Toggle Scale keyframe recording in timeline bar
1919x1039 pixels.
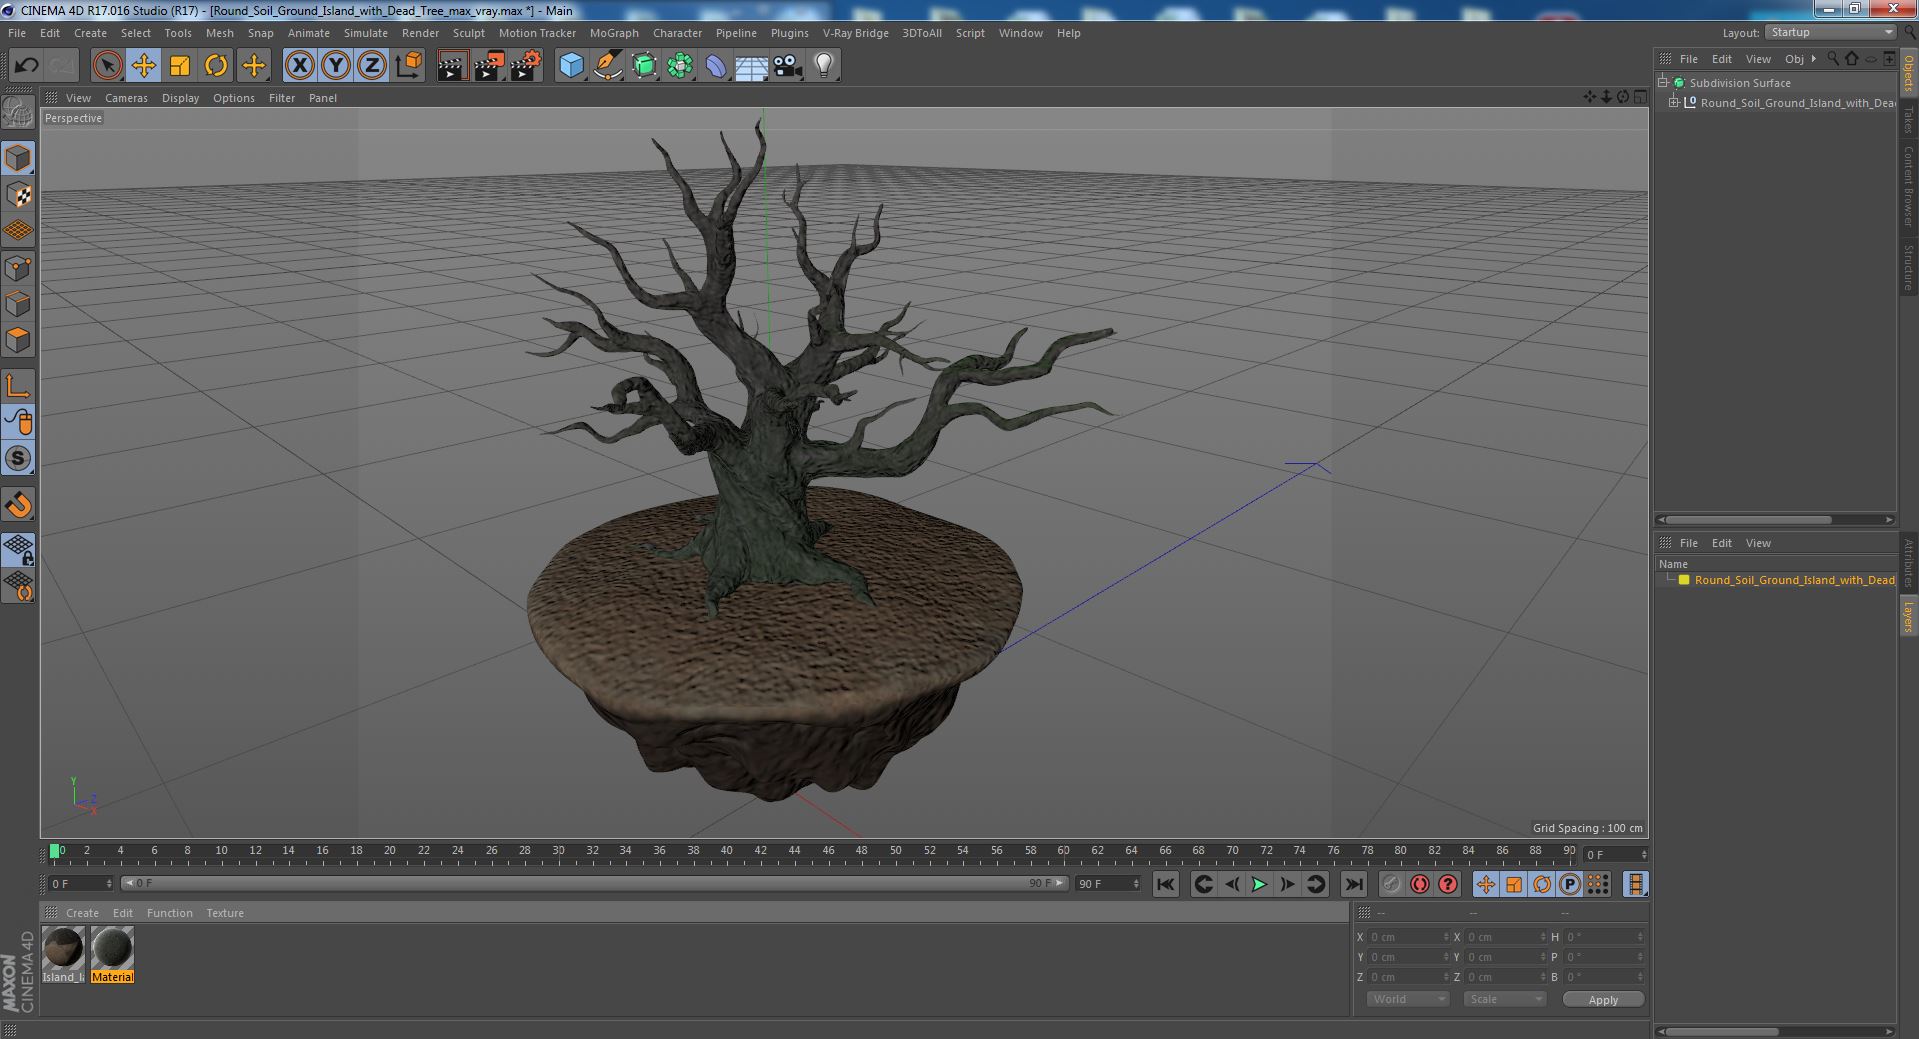point(1513,884)
